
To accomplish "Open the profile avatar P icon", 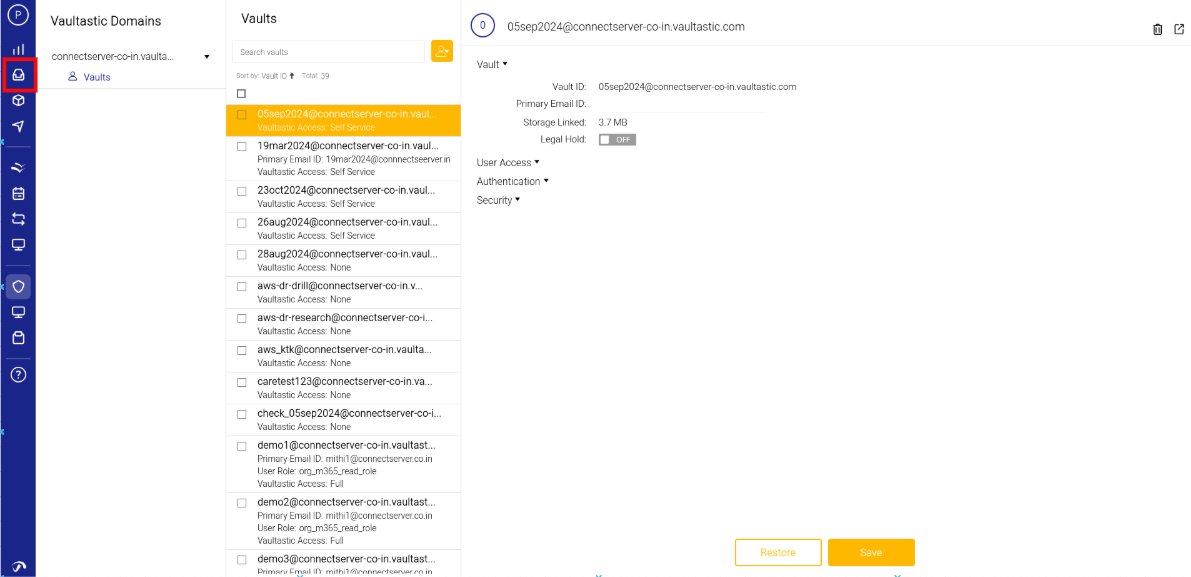I will (18, 15).
